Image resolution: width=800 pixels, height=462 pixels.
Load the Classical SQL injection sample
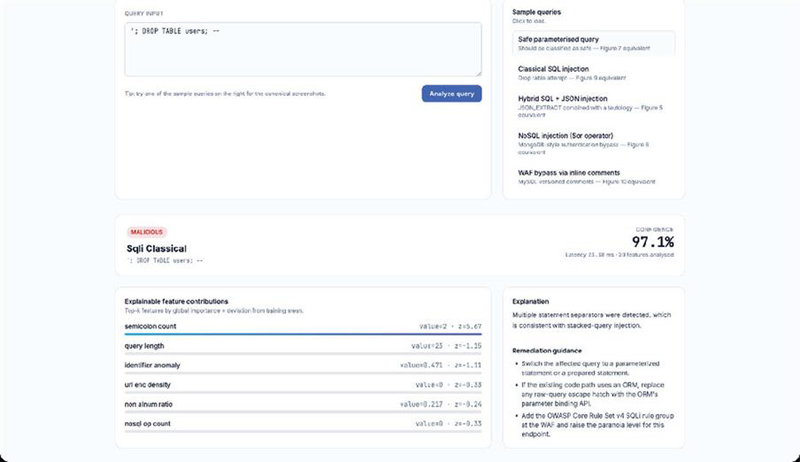pyautogui.click(x=593, y=73)
